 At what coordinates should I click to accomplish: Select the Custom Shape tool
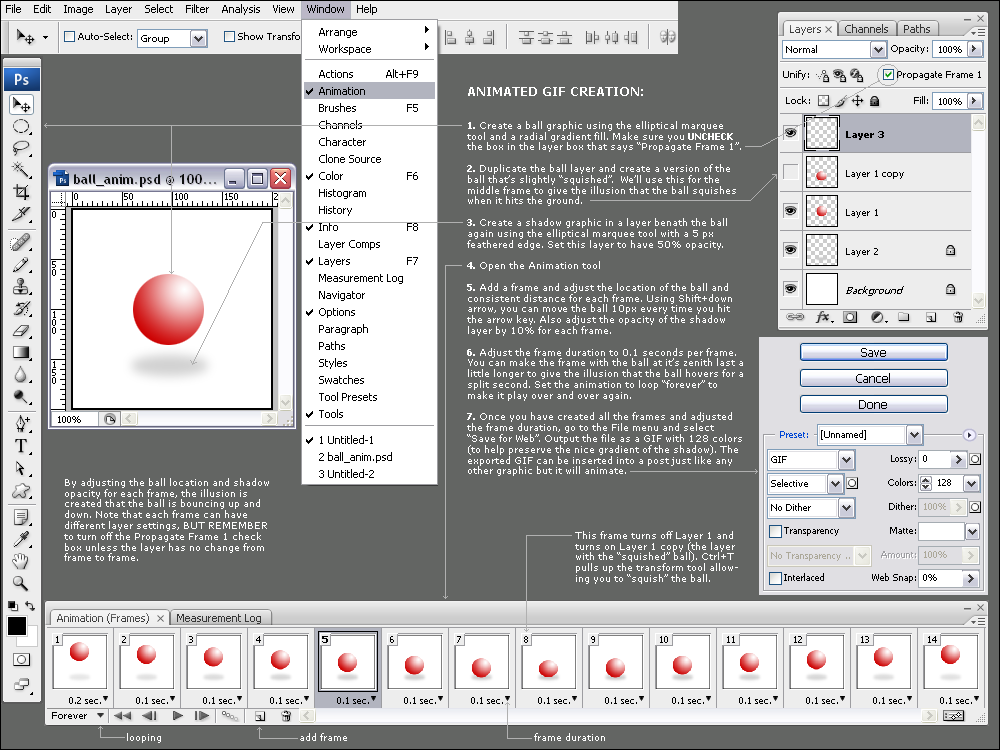click(x=22, y=490)
